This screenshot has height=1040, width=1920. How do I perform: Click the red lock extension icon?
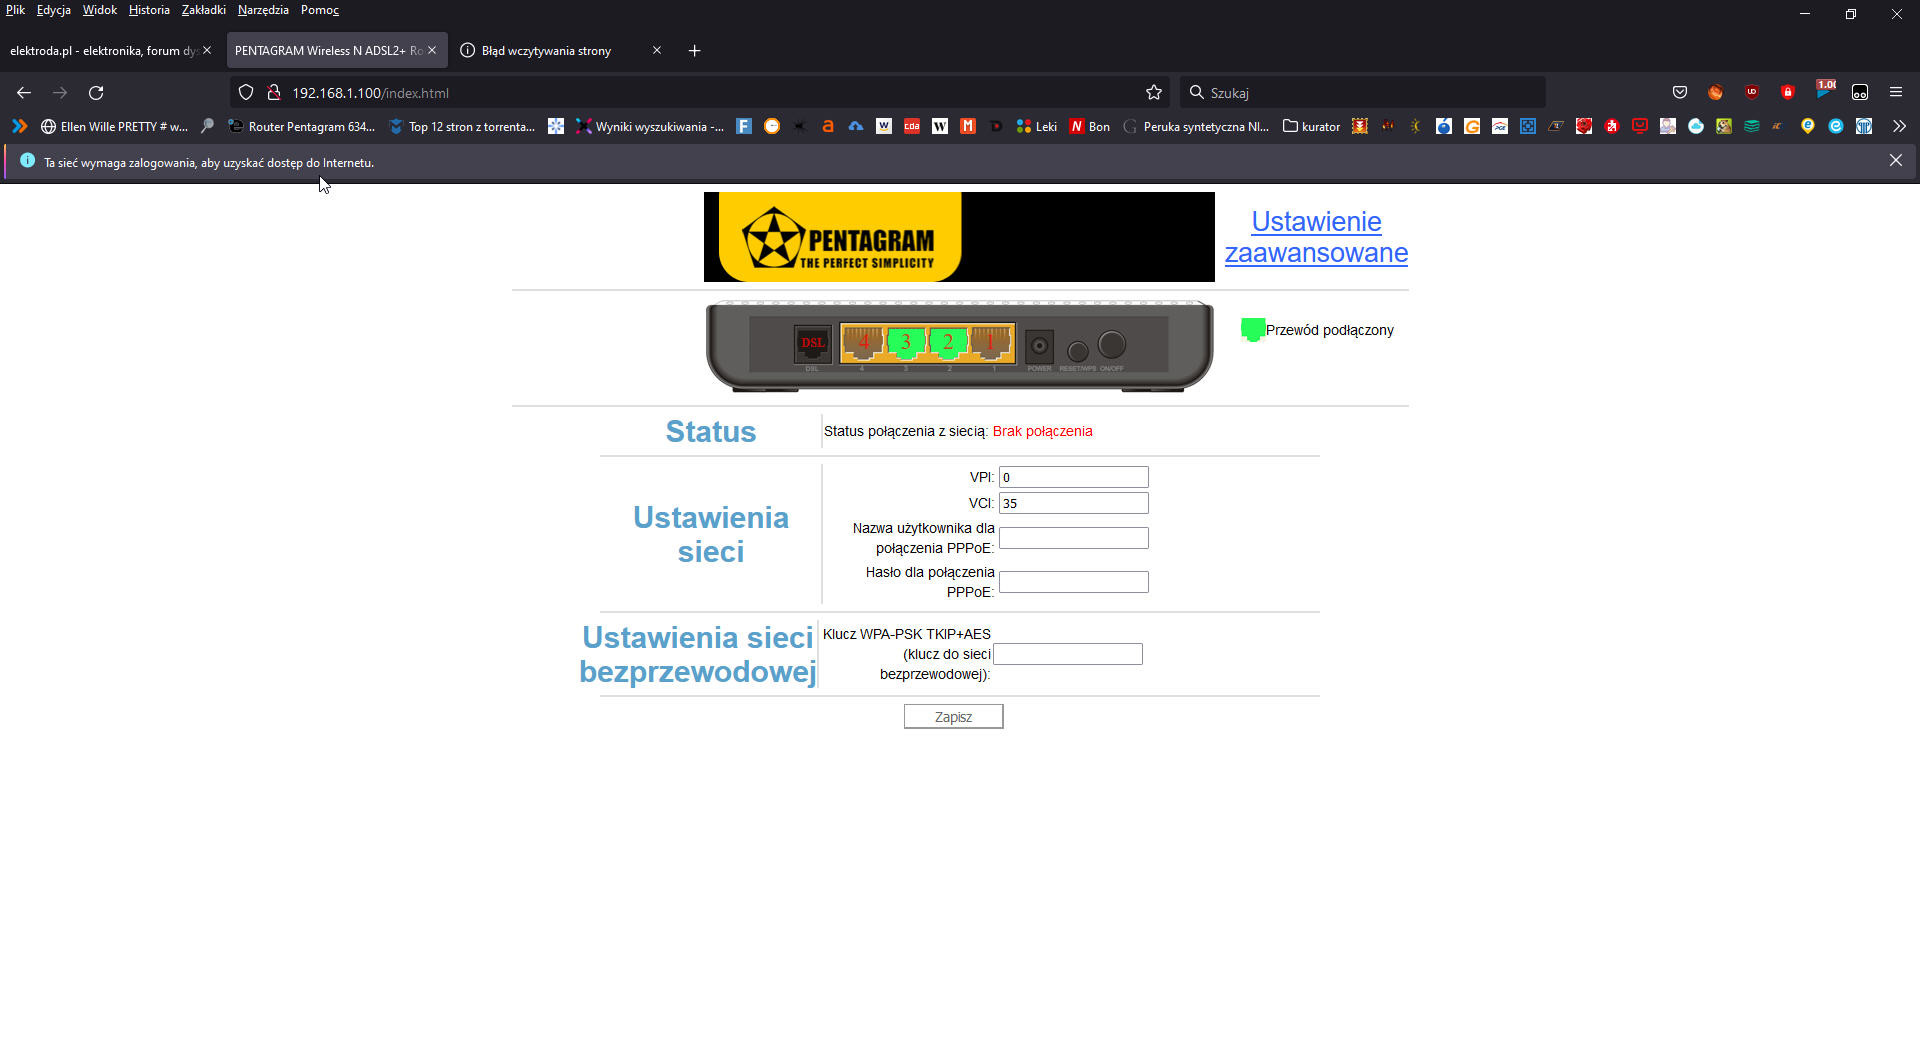(1787, 92)
